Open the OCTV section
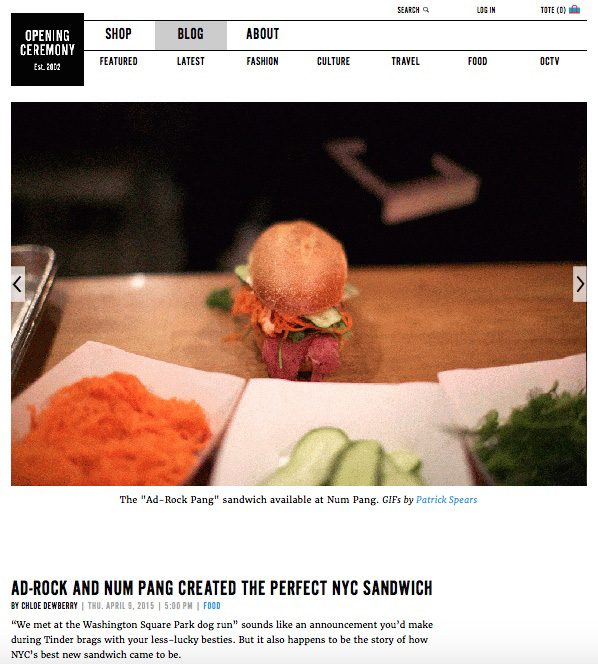This screenshot has width=598, height=664. point(550,61)
